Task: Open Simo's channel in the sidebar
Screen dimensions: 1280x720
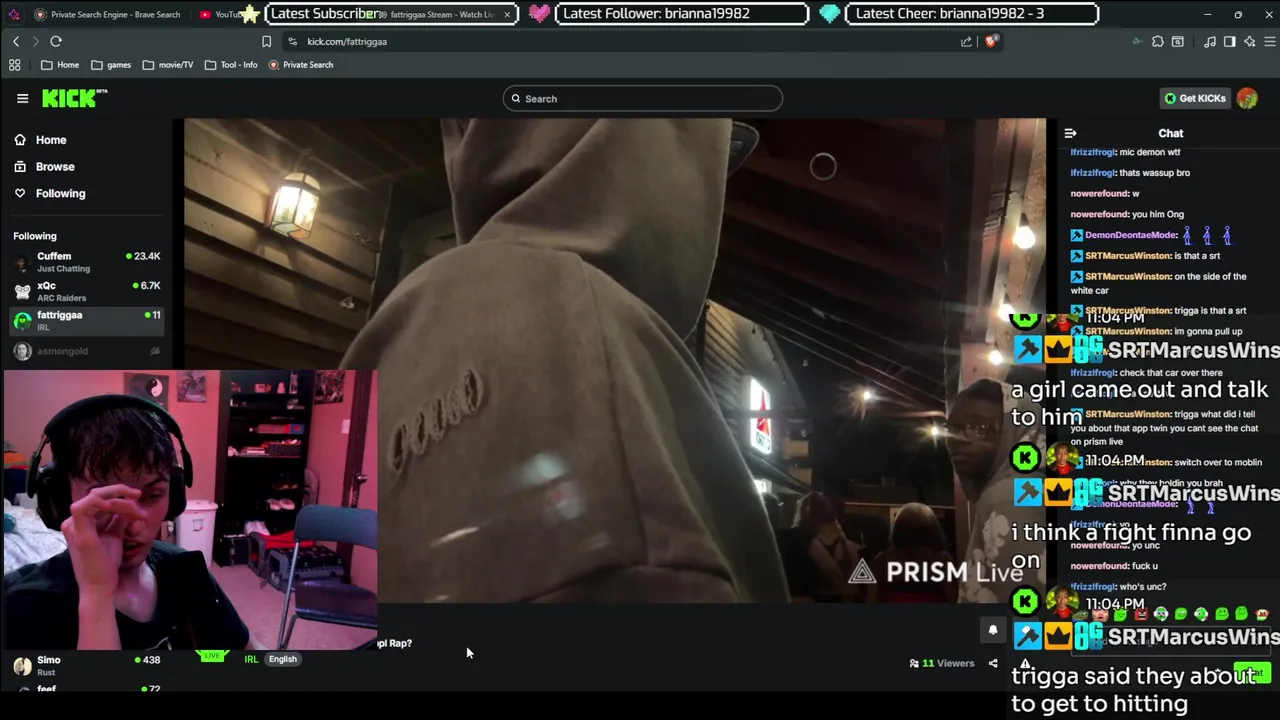Action: 86,665
